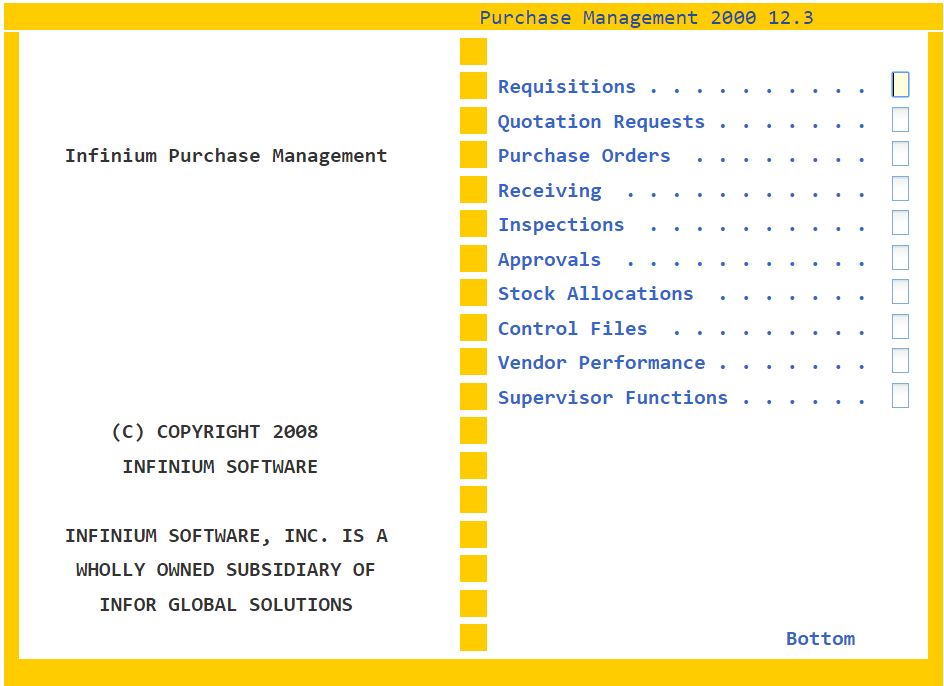Click the "INFINIUM SOFTWARE" line under the copyright
This screenshot has height=686, width=944.
tap(220, 467)
